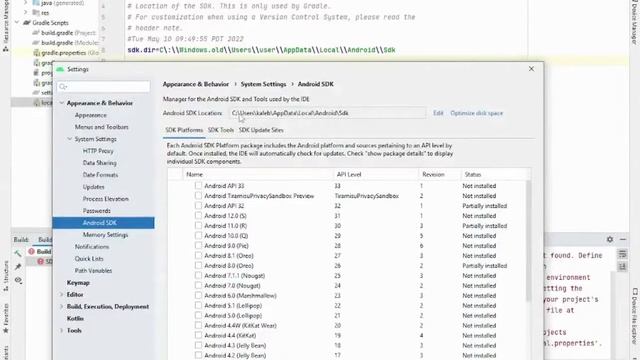640x360 pixels.
Task: Open Appearance settings page
Action: tap(91, 115)
